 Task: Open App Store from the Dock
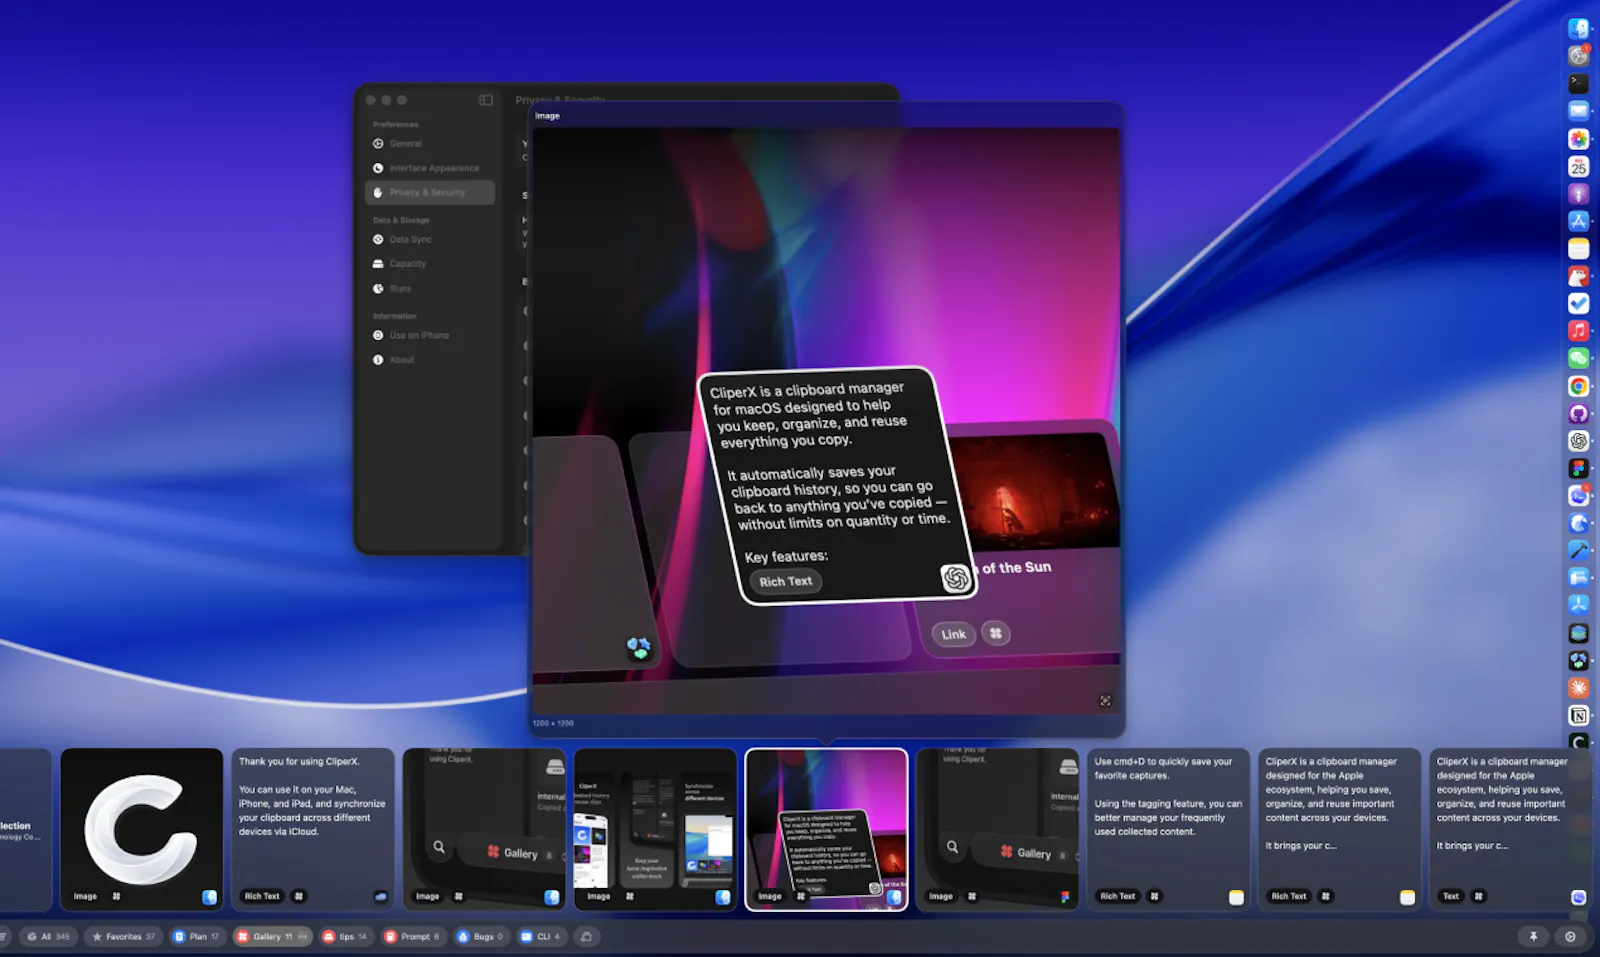point(1578,221)
